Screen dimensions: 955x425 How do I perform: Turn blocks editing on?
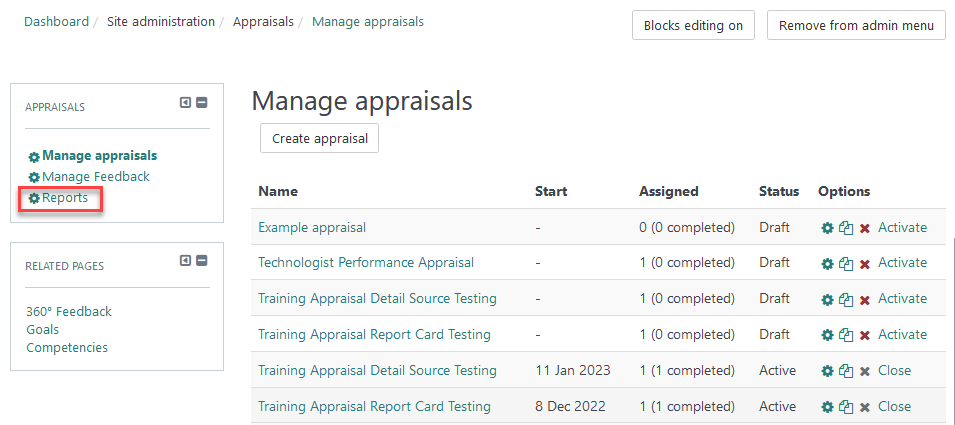[x=693, y=26]
